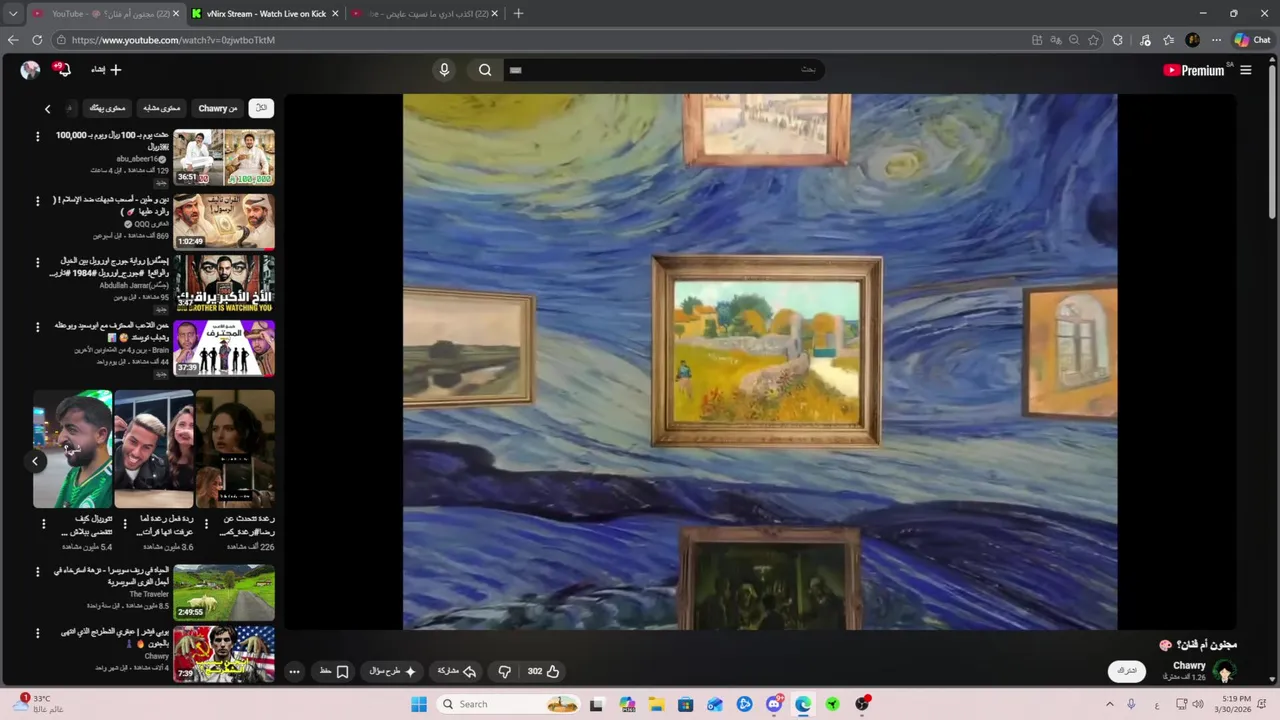Click the Create plus button on YouTube
Viewport: 1280px width, 720px height.
tap(106, 70)
